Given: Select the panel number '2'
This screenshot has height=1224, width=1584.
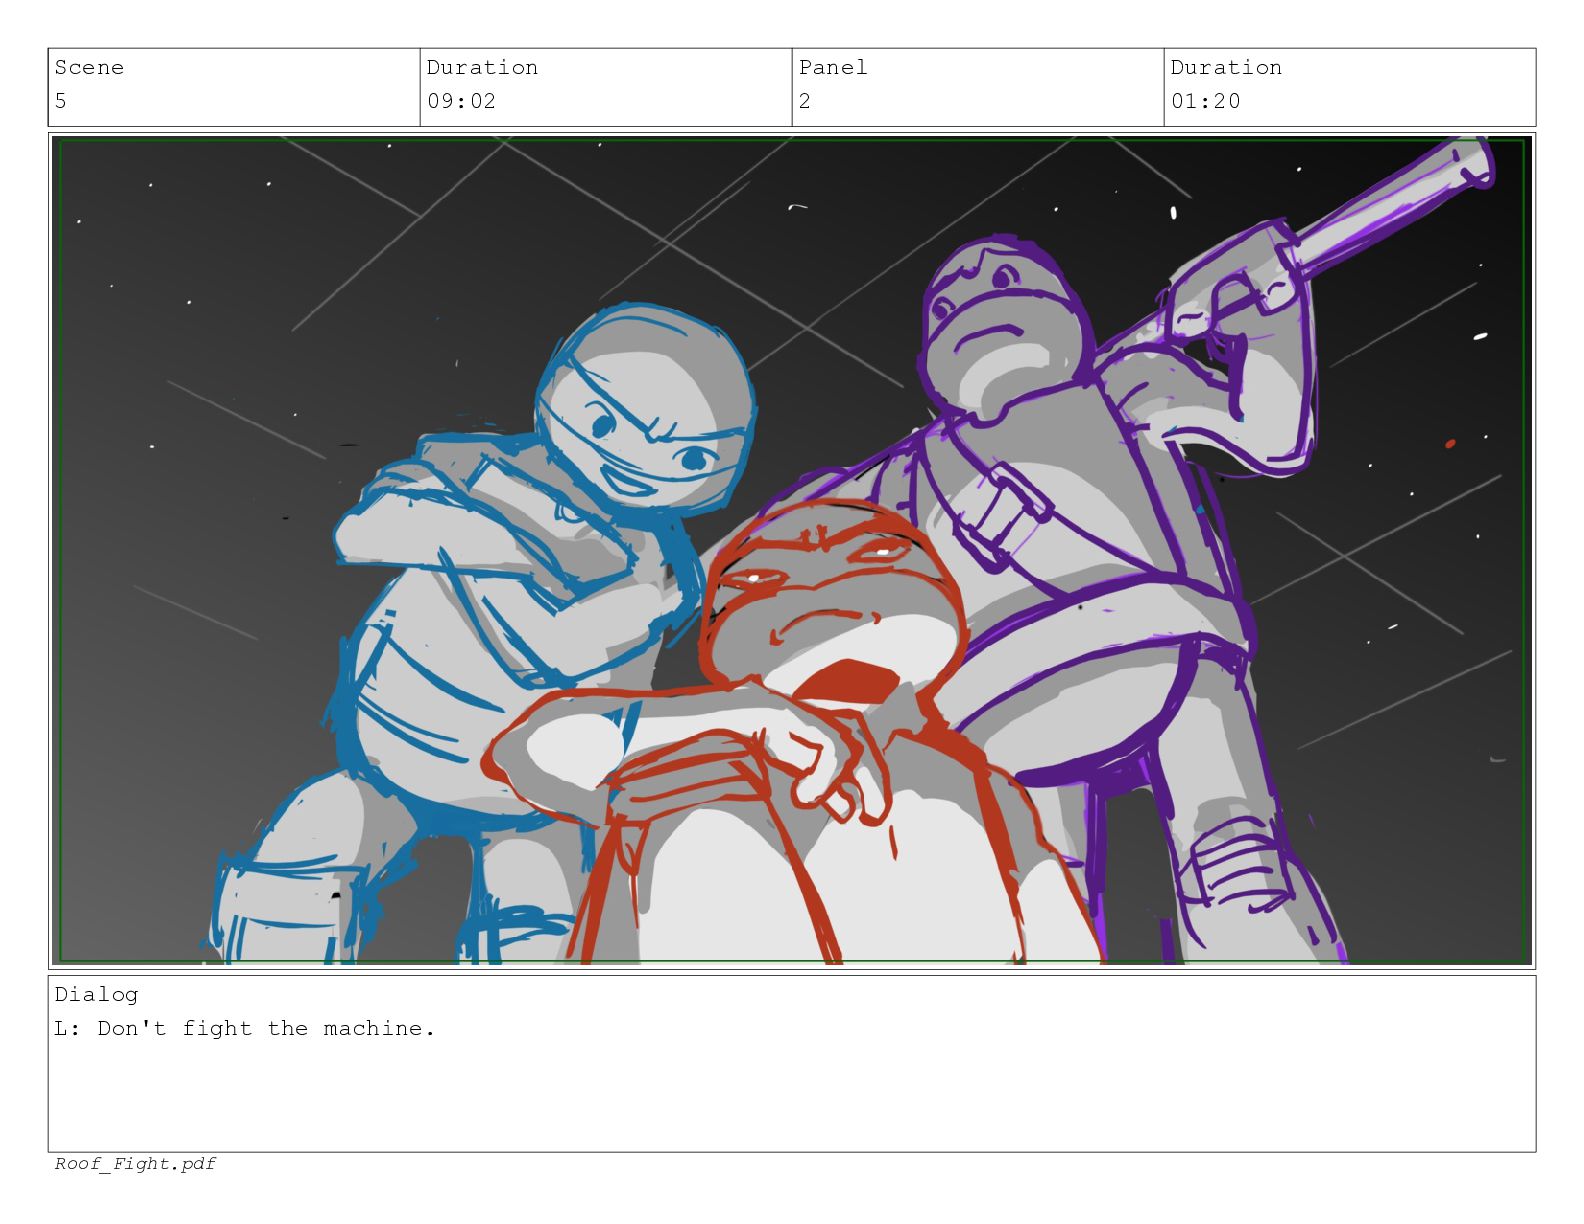Looking at the screenshot, I should (x=804, y=101).
